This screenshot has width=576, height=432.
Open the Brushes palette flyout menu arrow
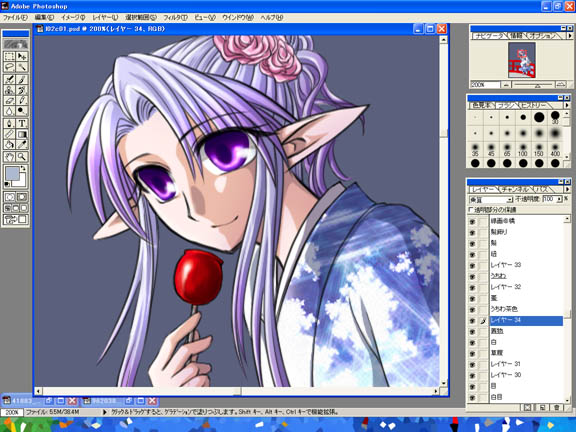tap(568, 105)
